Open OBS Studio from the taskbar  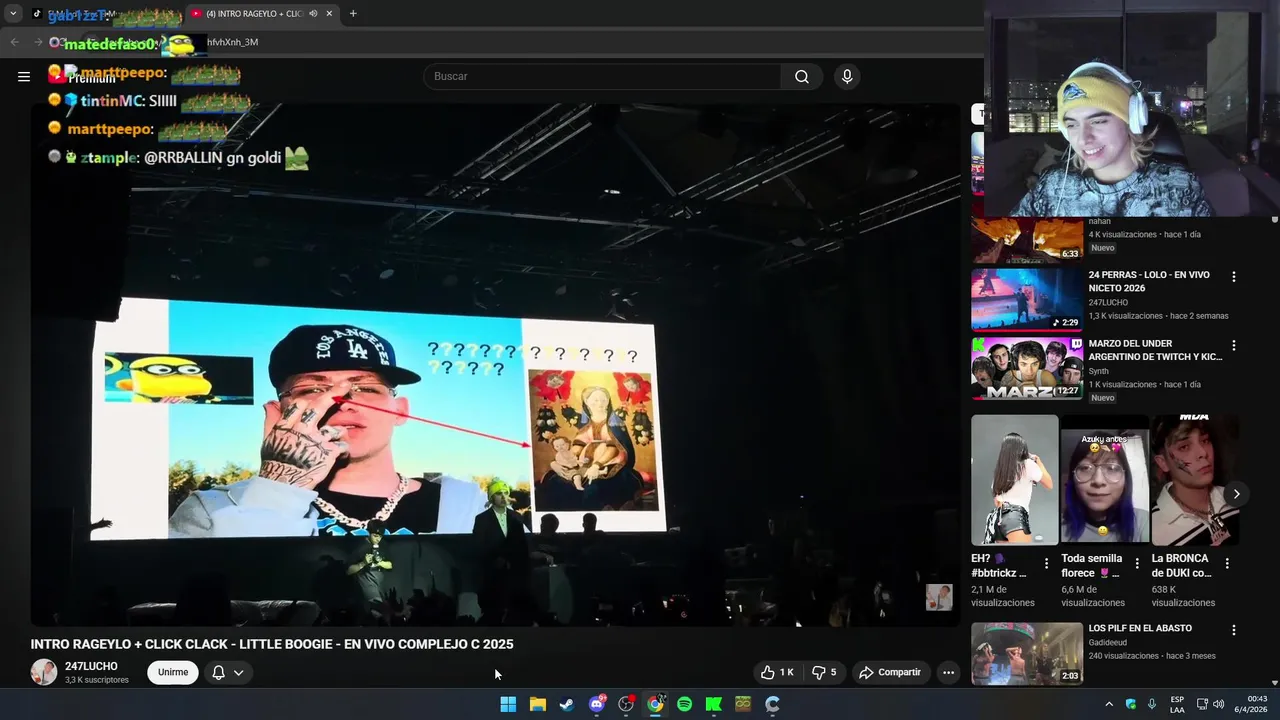(x=626, y=704)
